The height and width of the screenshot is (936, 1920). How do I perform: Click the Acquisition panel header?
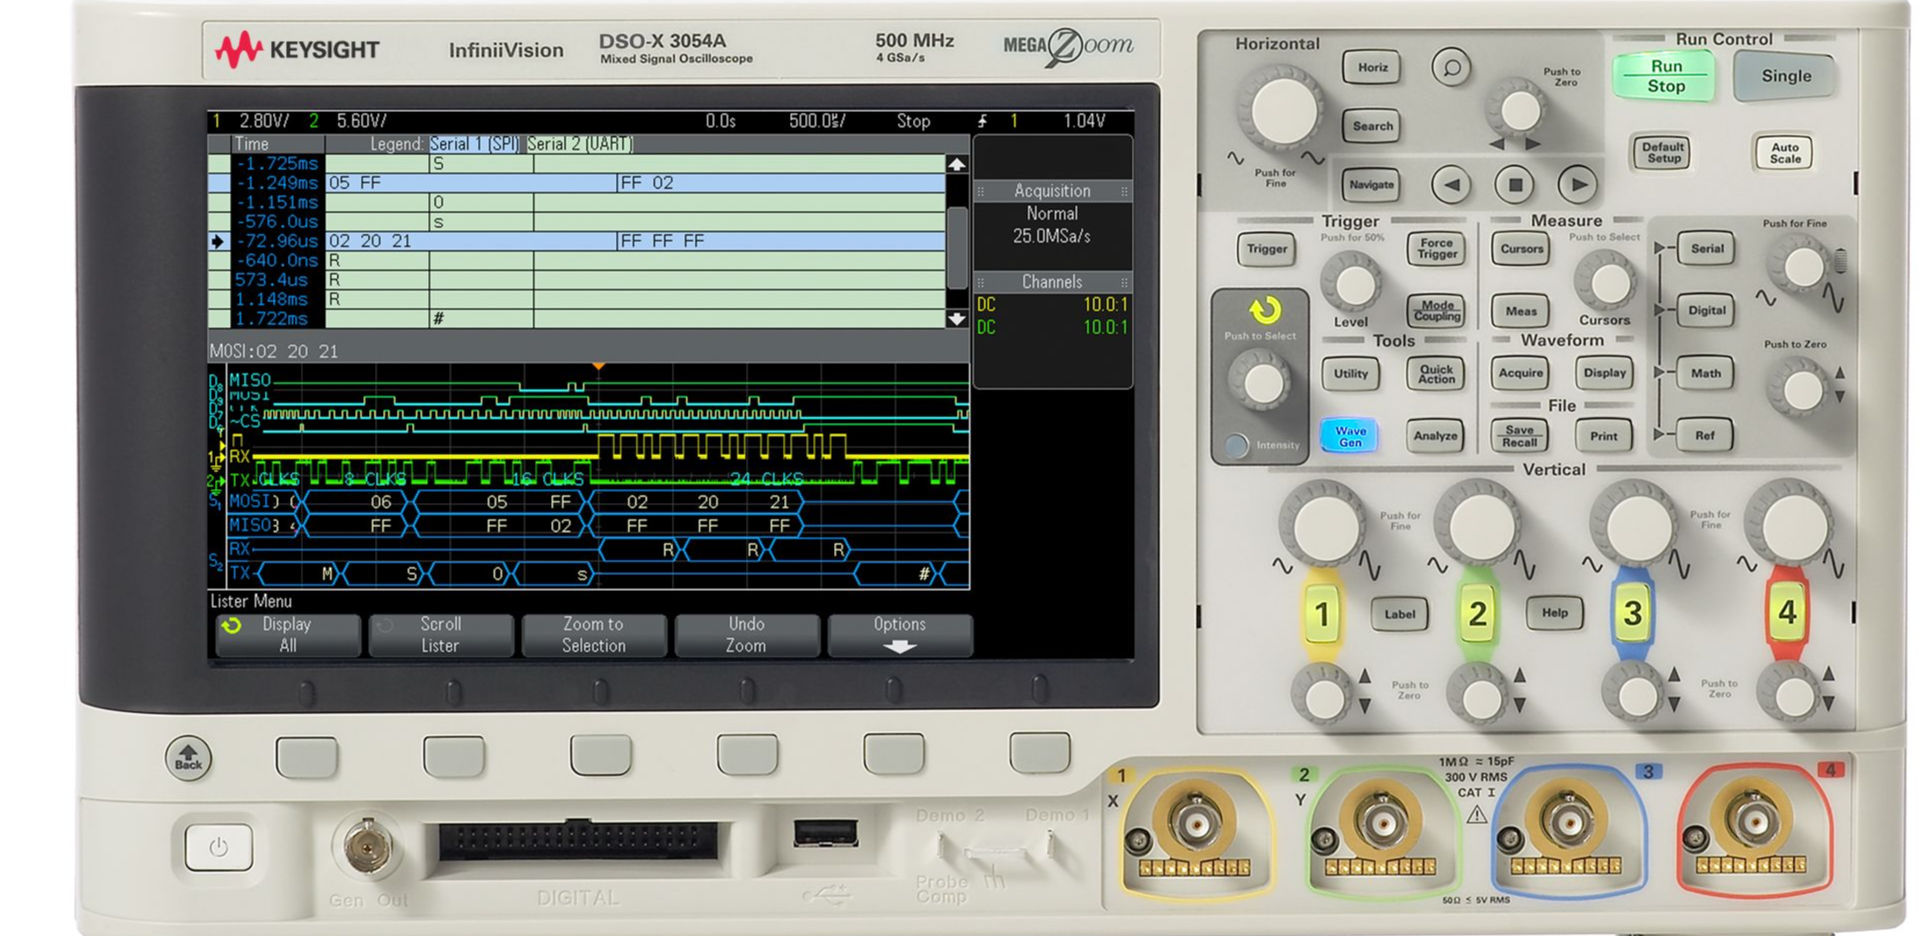click(x=1052, y=191)
